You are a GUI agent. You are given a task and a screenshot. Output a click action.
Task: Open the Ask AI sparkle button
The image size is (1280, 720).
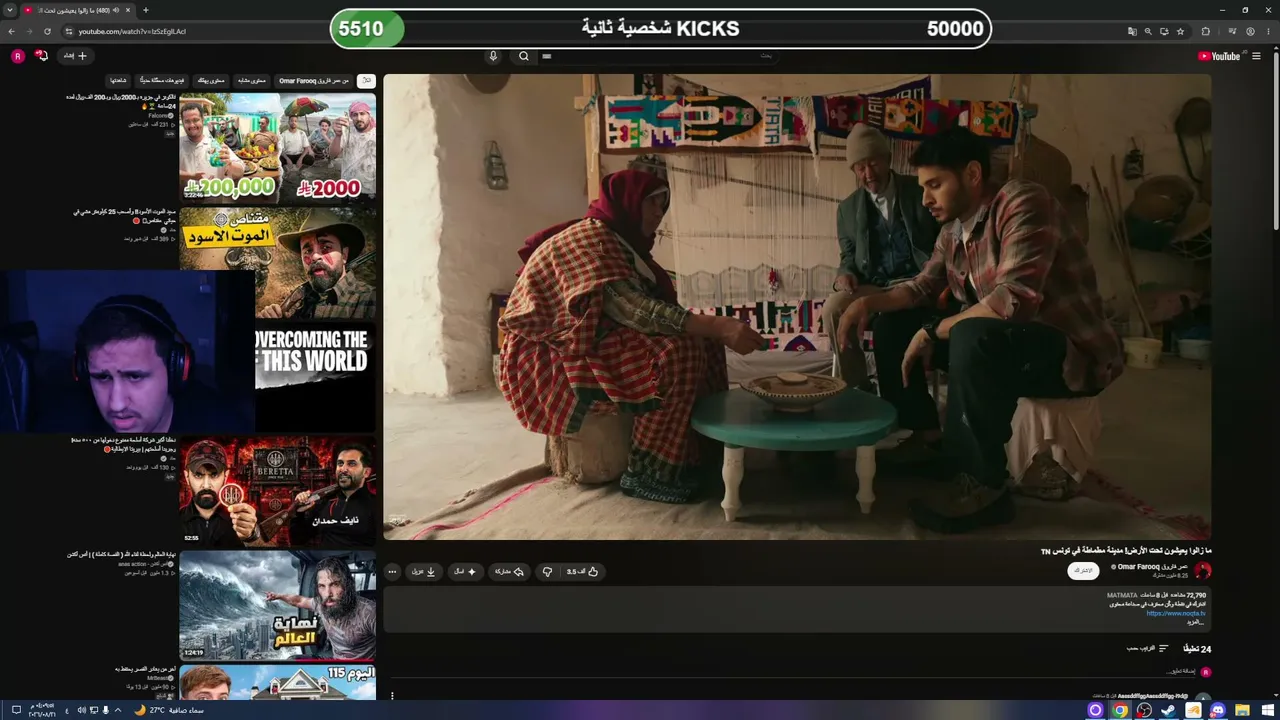pos(465,572)
